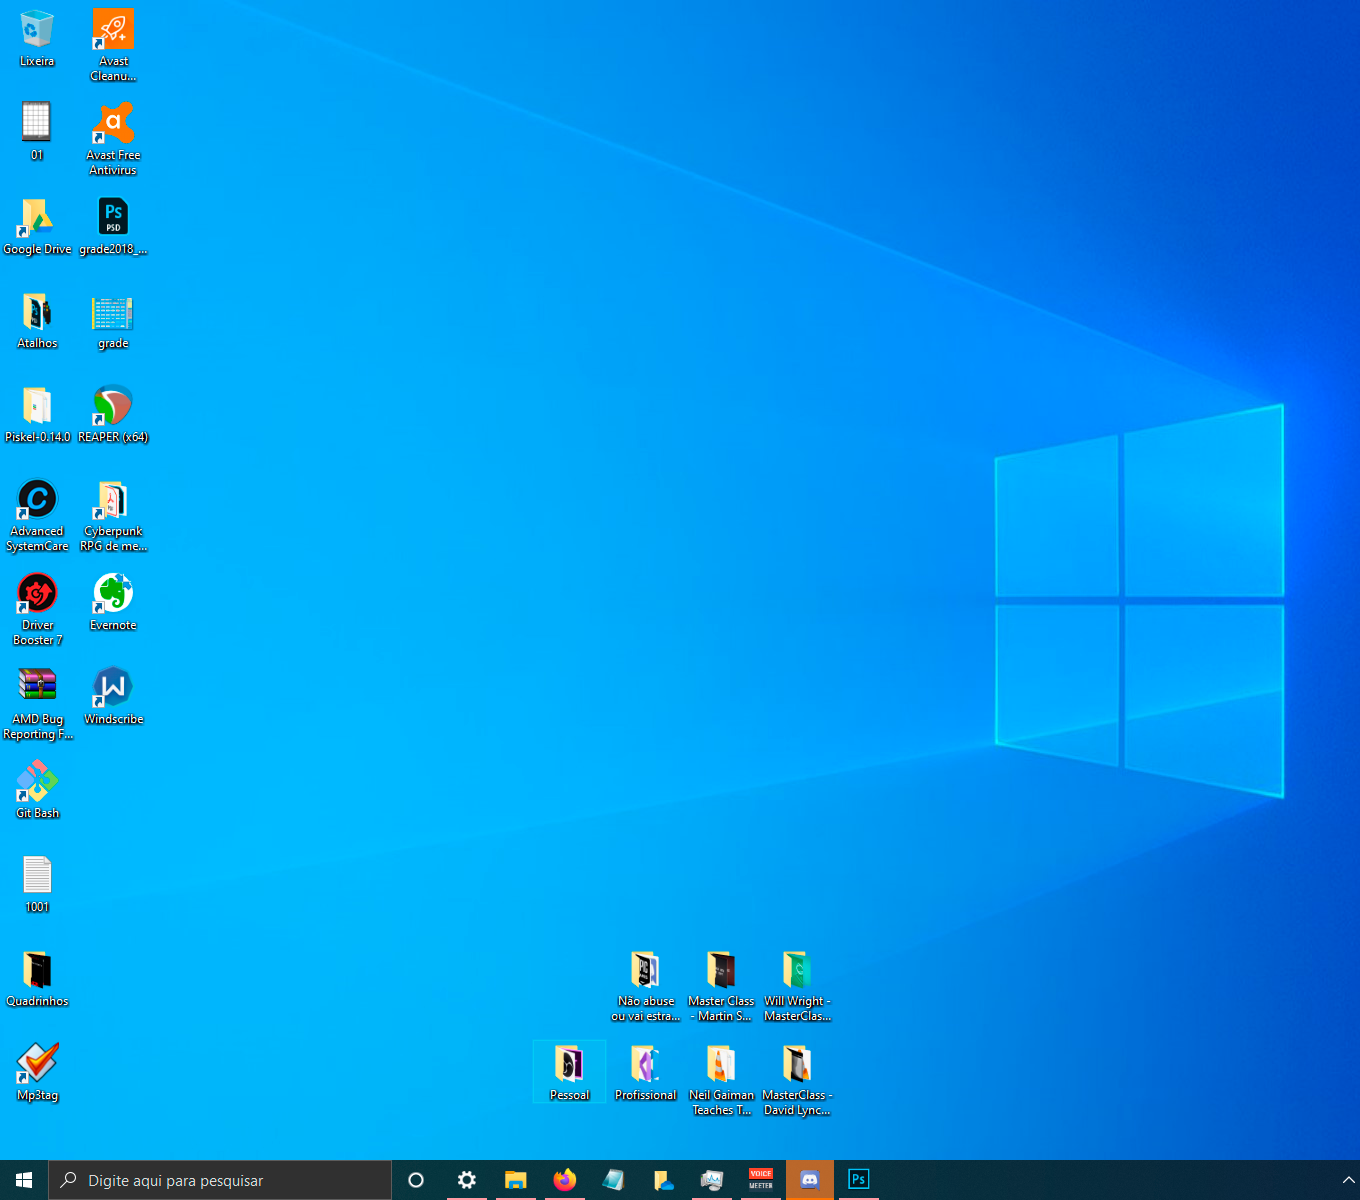
Task: Click the Cortana circle button
Action: (416, 1180)
